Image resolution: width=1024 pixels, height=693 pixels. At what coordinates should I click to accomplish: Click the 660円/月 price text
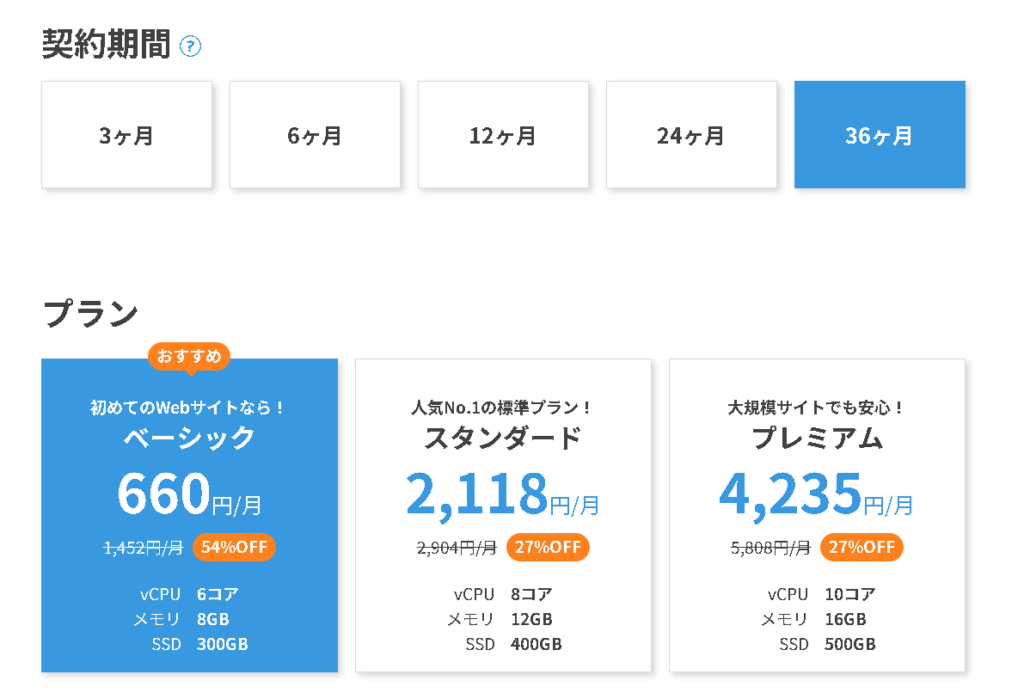coord(189,494)
